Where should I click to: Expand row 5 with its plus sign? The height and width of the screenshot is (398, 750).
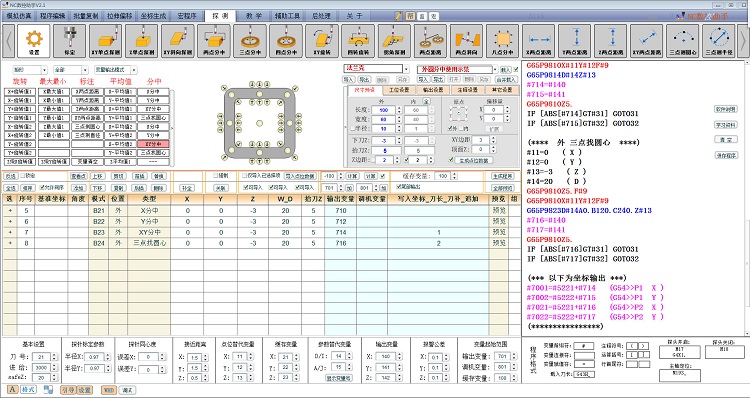point(10,210)
